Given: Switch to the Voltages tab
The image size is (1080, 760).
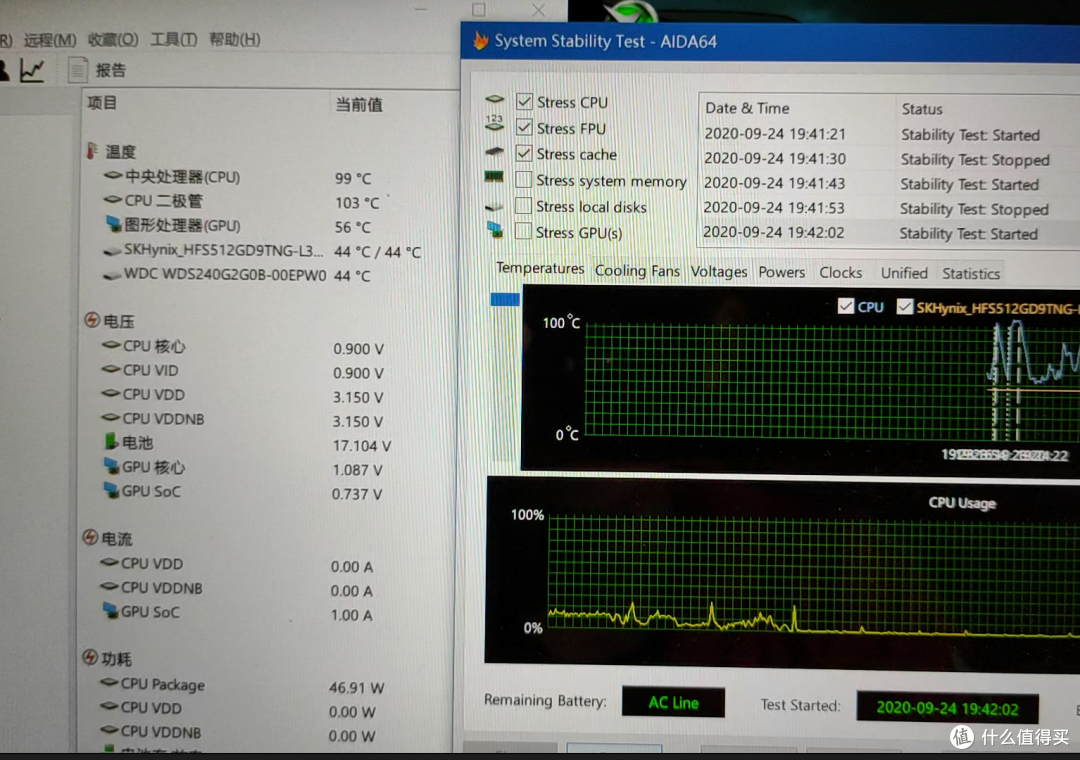Looking at the screenshot, I should pyautogui.click(x=718, y=271).
